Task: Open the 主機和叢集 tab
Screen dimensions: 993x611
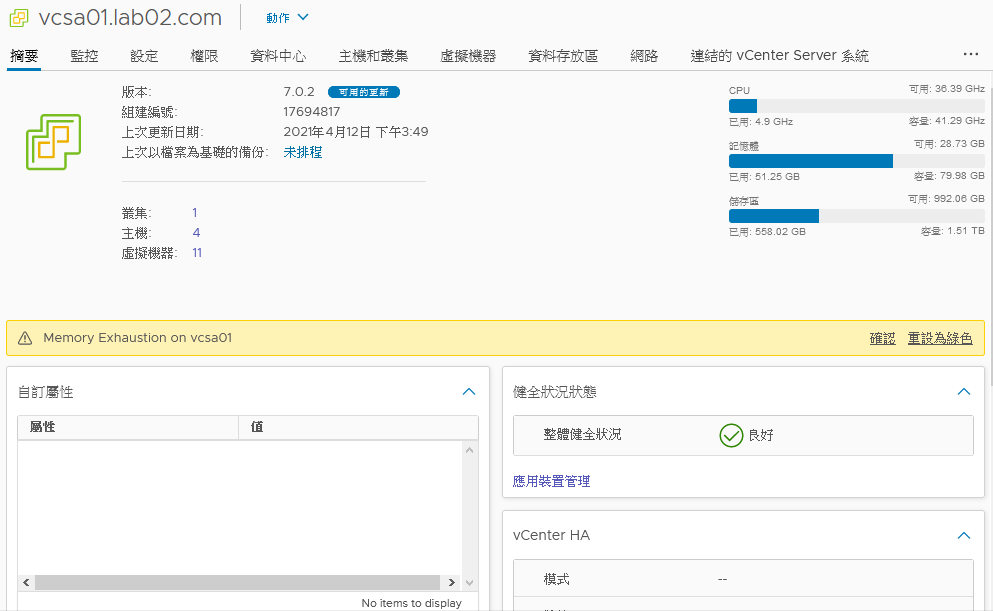Action: coord(373,56)
